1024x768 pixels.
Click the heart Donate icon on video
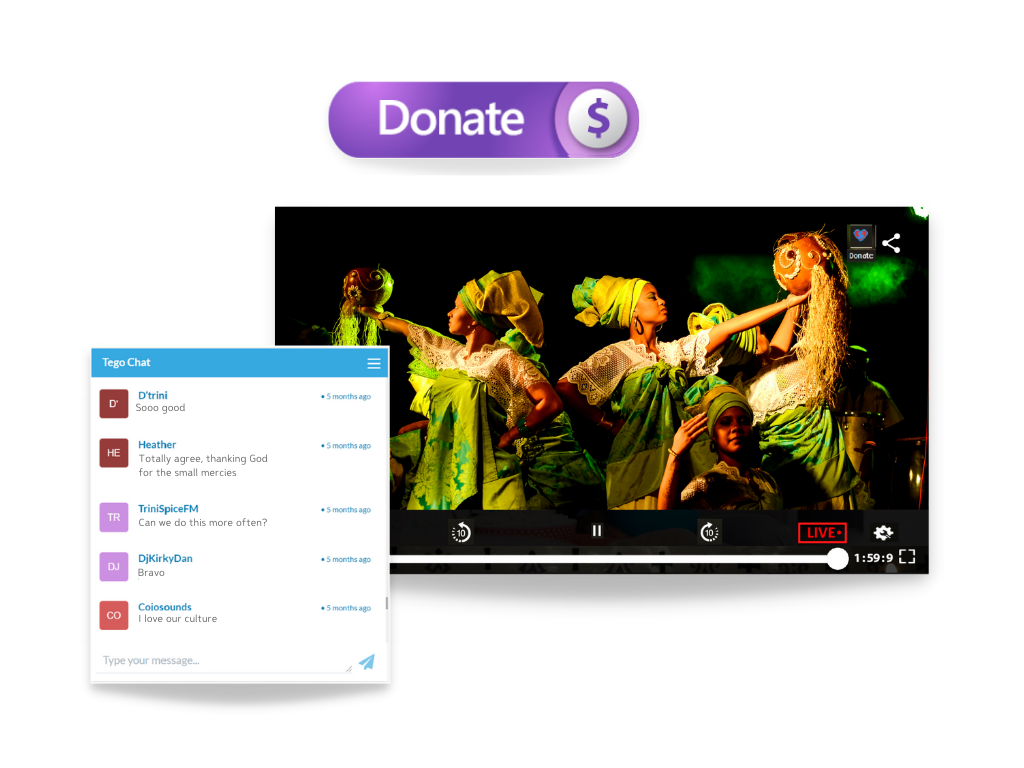tap(861, 241)
